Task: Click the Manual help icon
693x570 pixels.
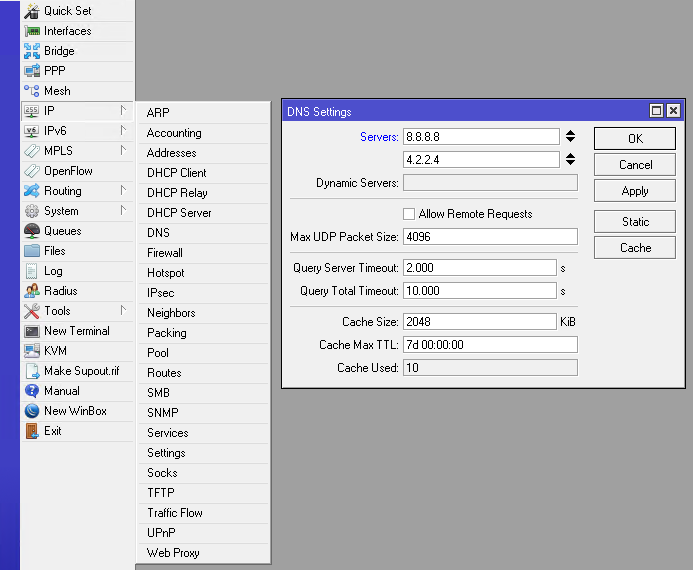Action: click(x=32, y=391)
